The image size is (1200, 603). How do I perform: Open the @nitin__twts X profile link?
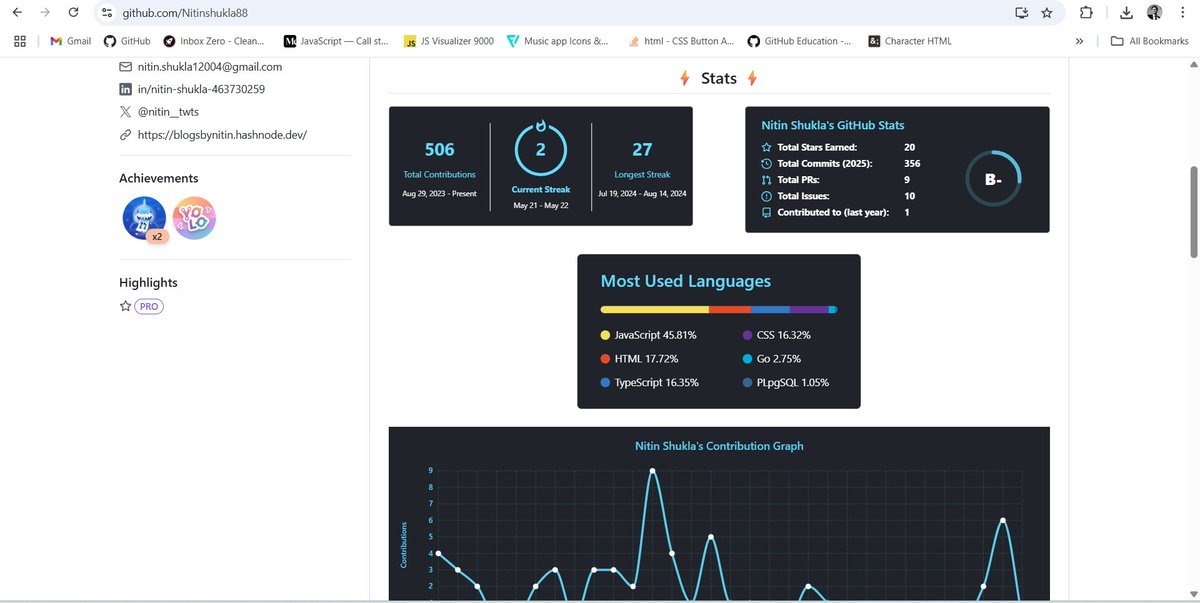(x=168, y=112)
